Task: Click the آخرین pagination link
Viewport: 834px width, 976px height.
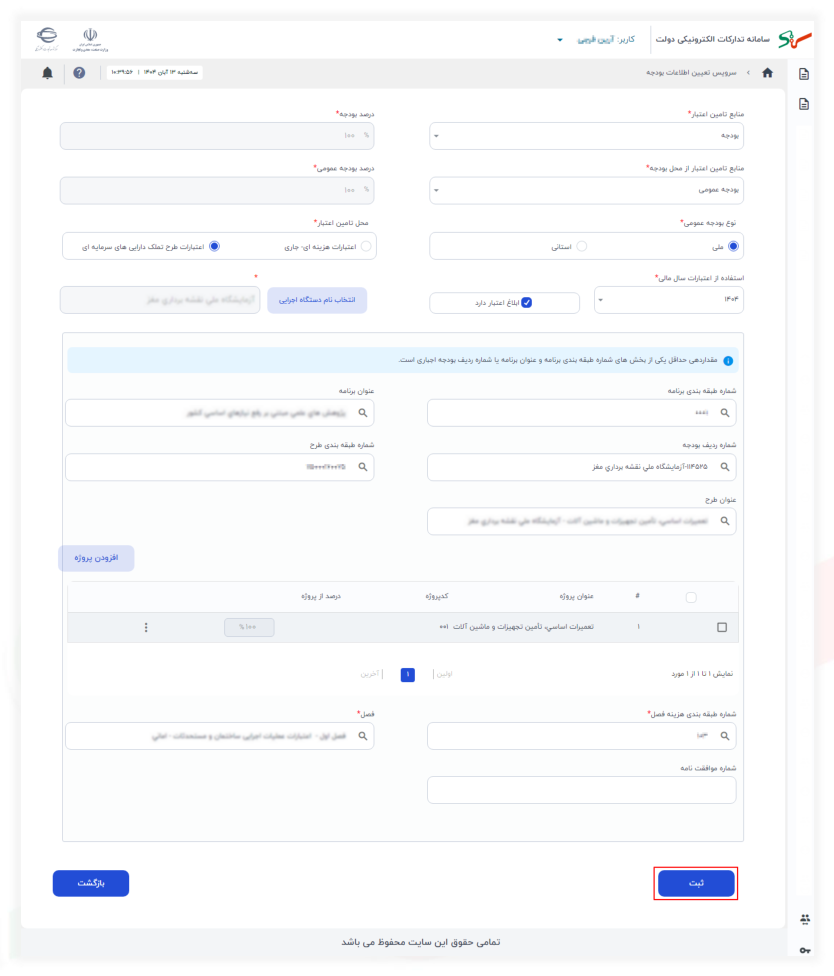Action: pyautogui.click(x=370, y=674)
